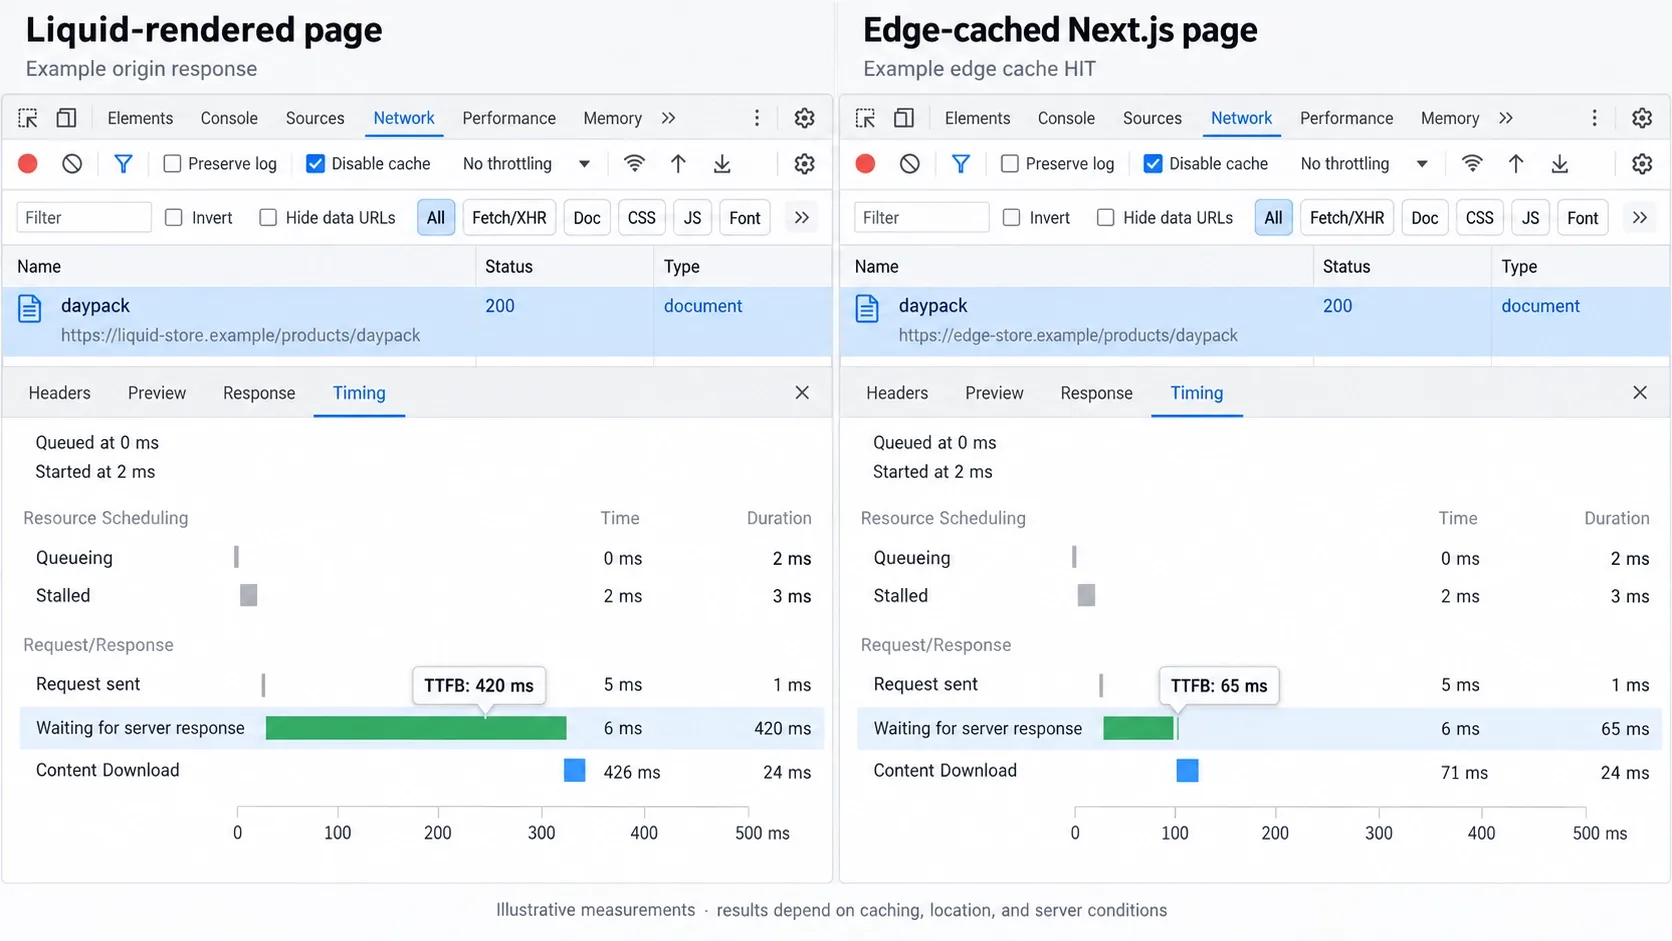Expand more filter types in Edge-cached panel

(x=1640, y=217)
